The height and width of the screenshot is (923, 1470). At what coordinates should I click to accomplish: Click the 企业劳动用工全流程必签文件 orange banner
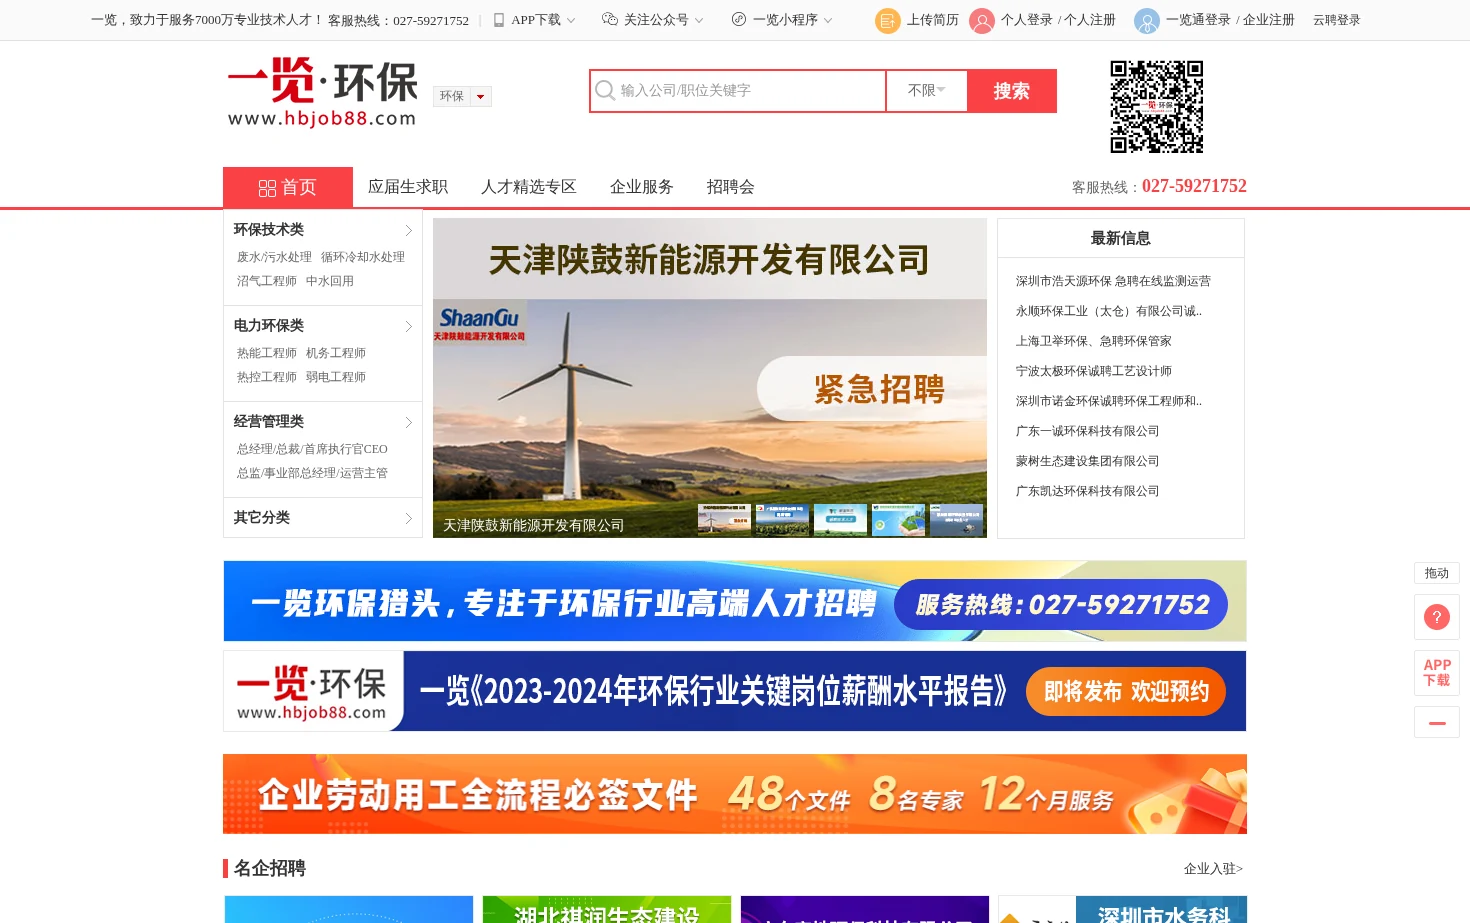(735, 794)
